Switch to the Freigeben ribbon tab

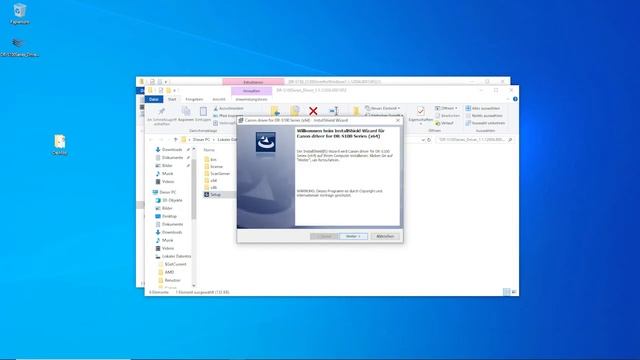(194, 99)
